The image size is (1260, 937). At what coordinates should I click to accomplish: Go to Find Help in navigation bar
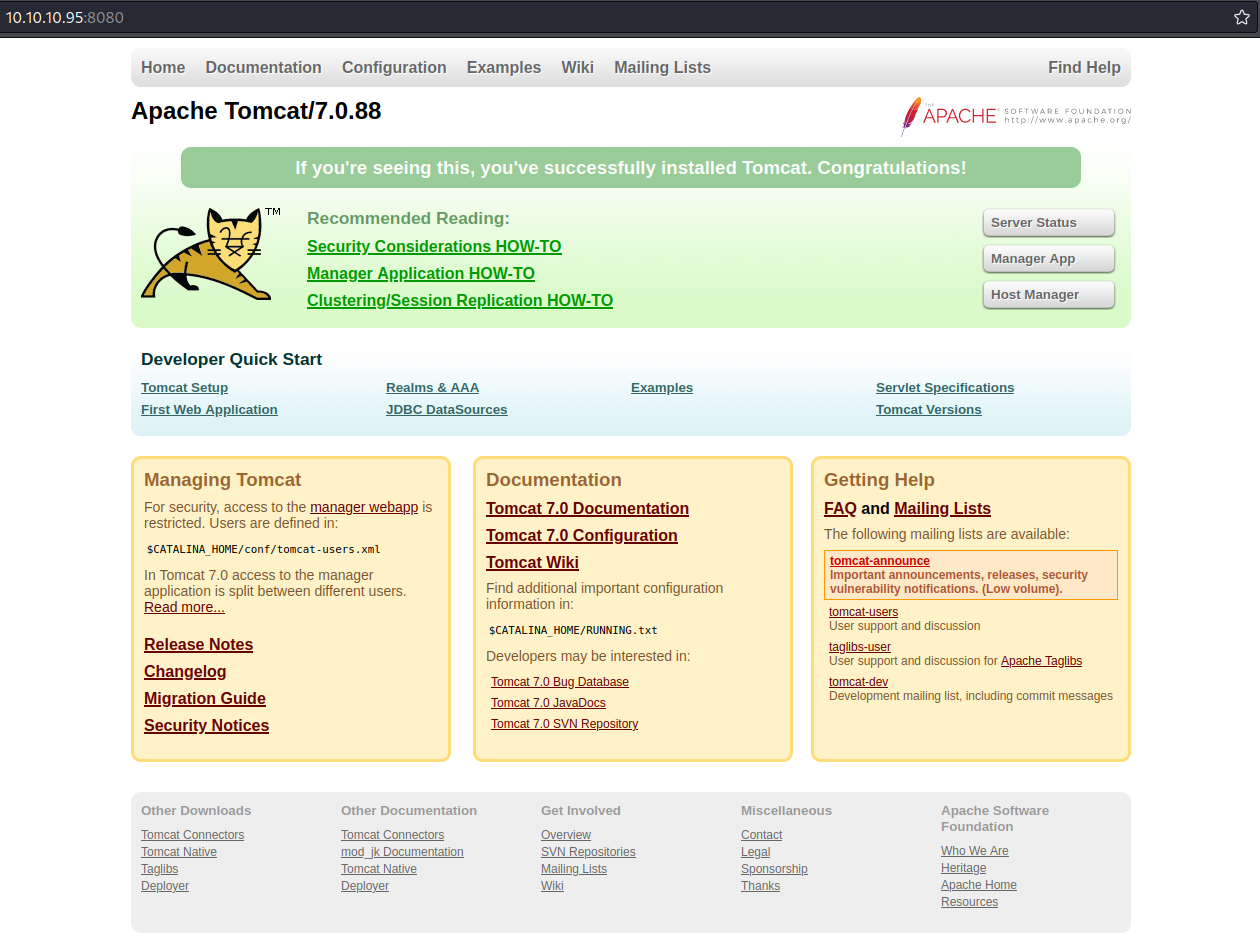[x=1083, y=68]
